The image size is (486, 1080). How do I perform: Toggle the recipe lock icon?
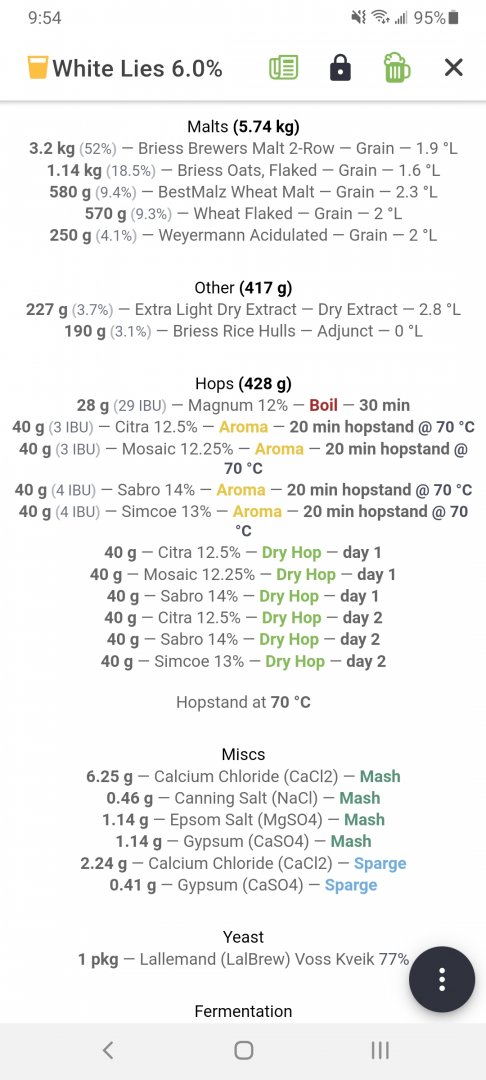click(340, 68)
